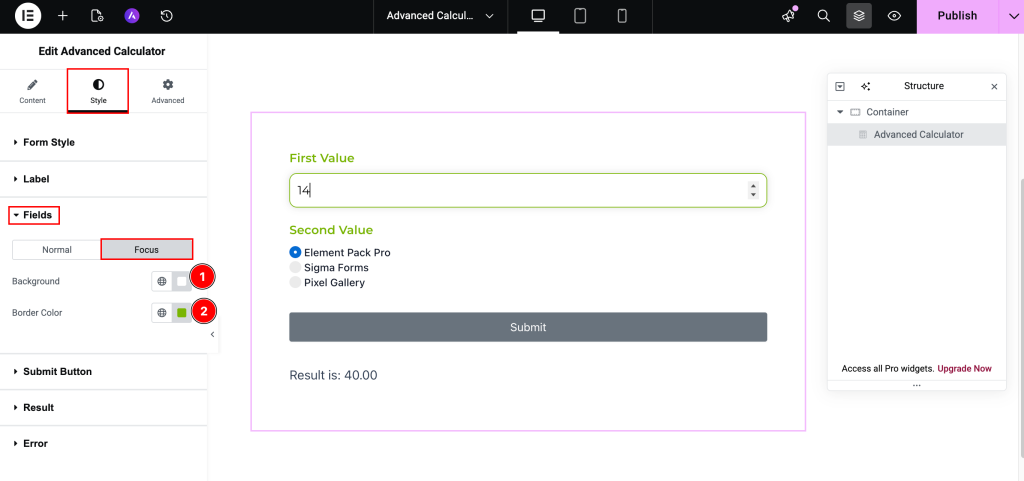
Task: Click the Elementor logo icon
Action: pyautogui.click(x=28, y=16)
